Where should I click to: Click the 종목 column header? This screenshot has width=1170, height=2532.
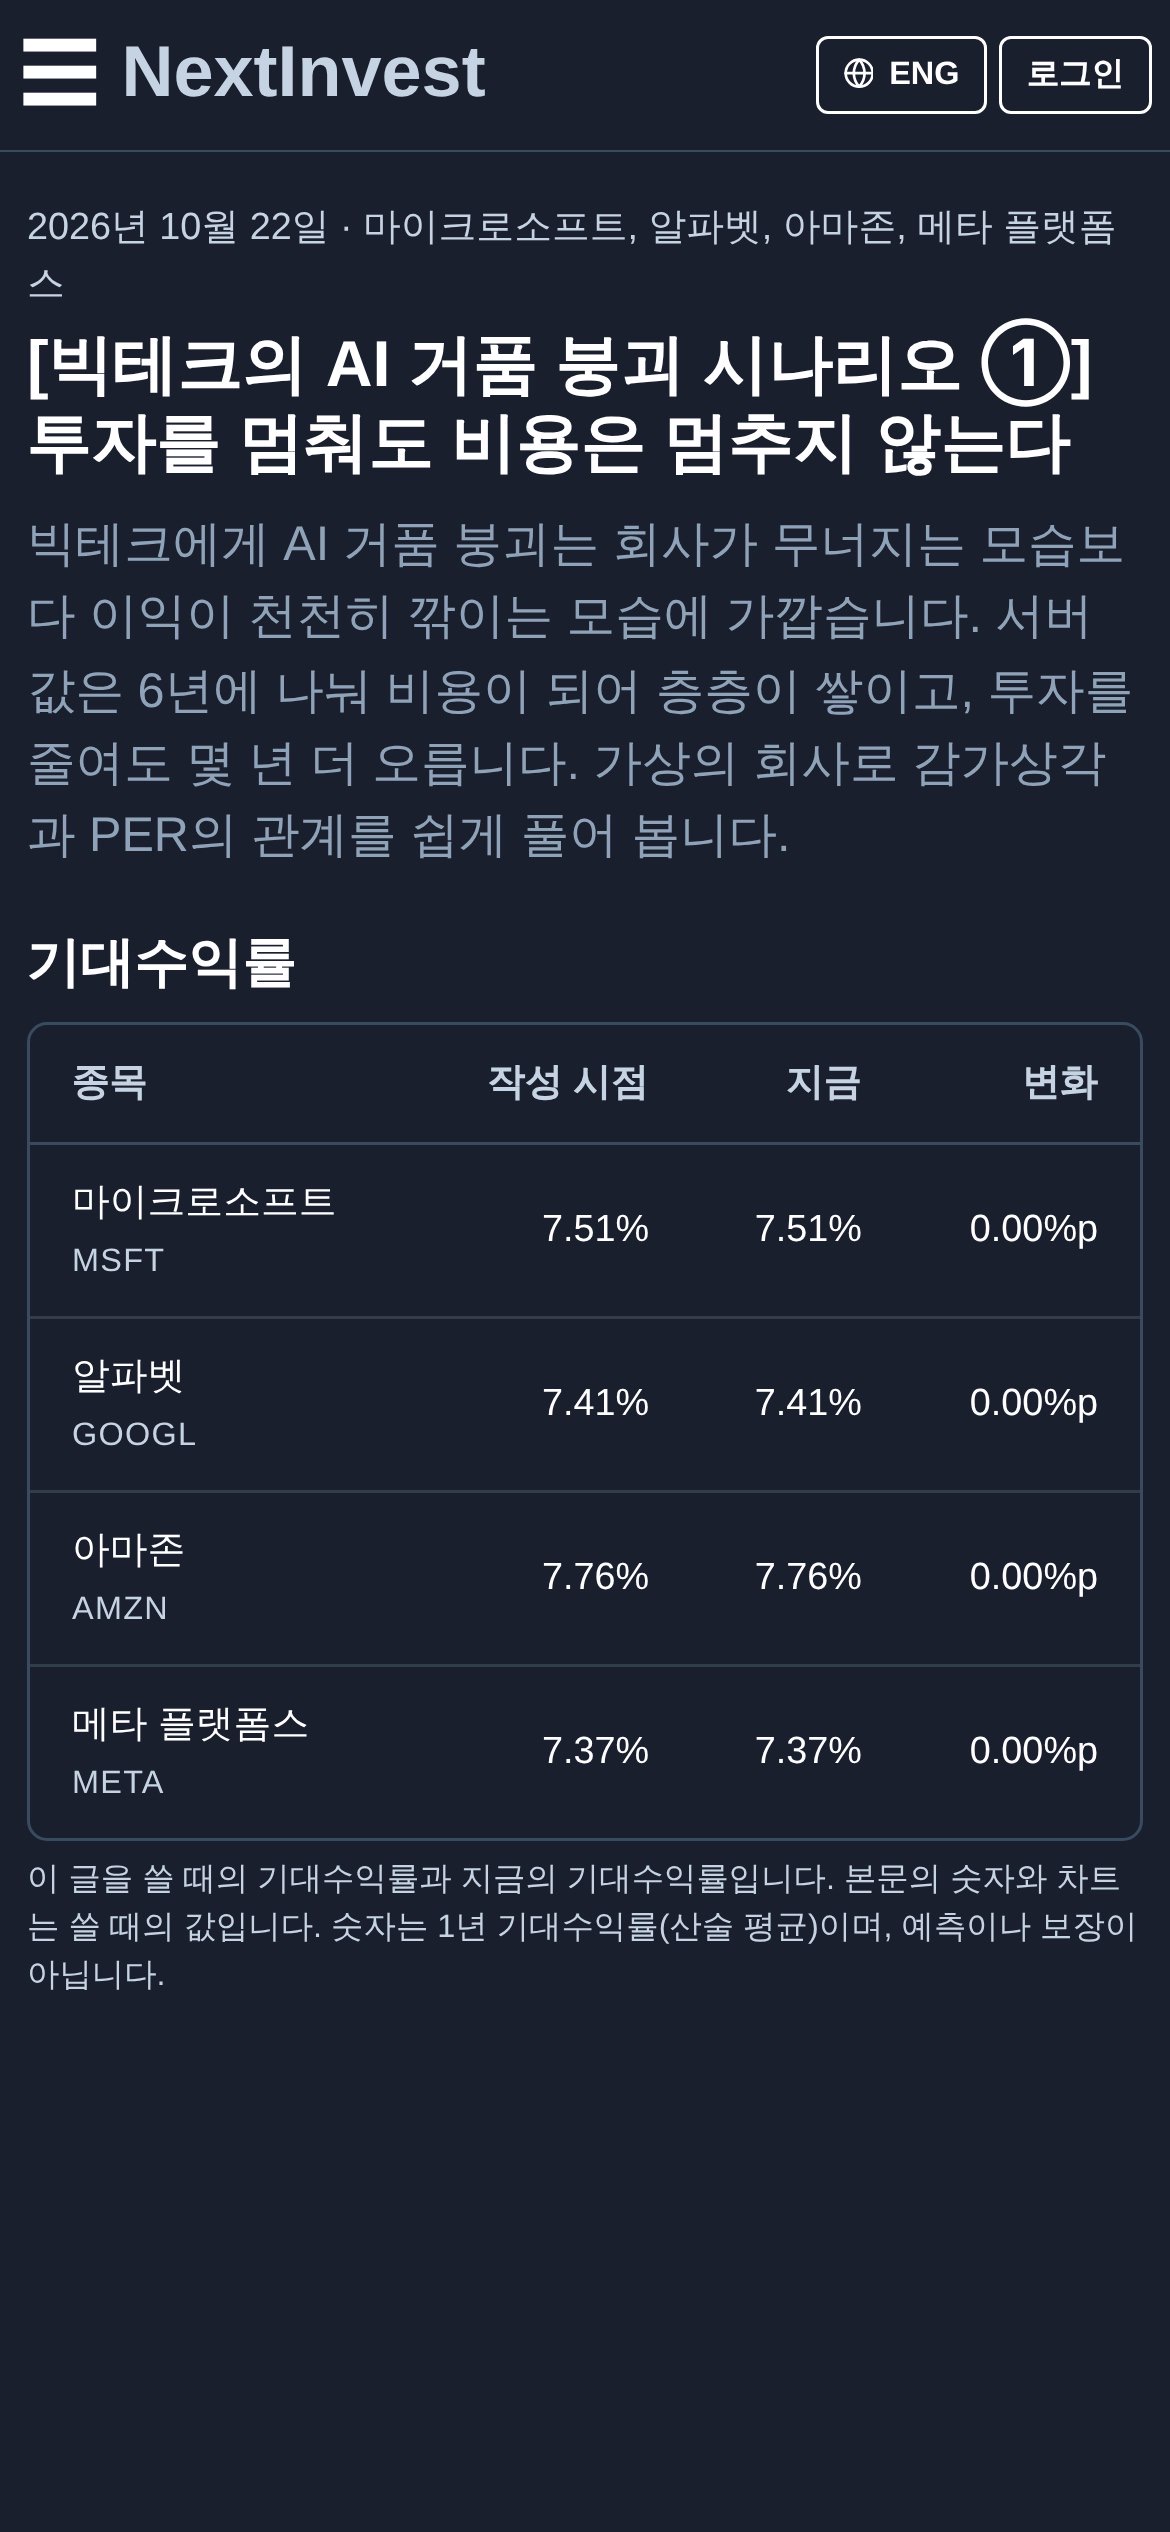click(110, 1083)
